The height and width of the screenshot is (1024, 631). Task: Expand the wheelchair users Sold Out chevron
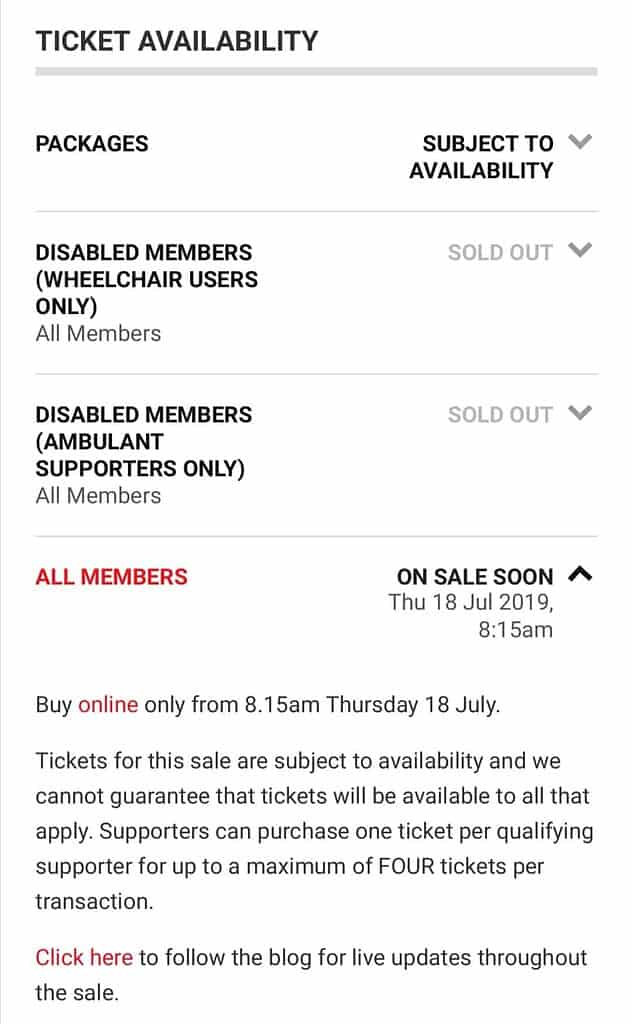tap(579, 250)
